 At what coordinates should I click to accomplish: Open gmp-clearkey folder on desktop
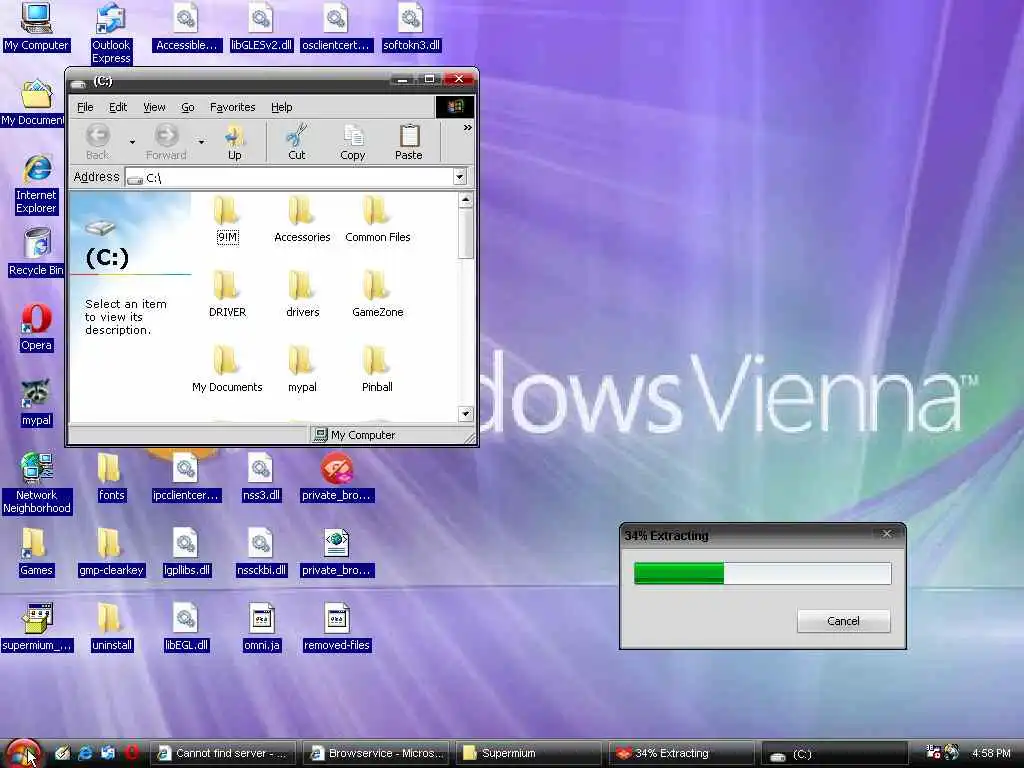click(x=111, y=552)
